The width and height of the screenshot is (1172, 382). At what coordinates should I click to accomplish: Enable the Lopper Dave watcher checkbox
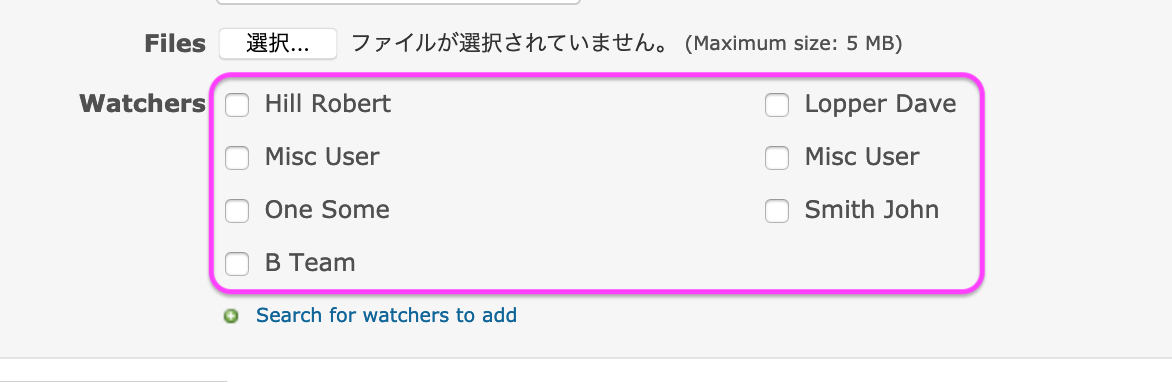[x=777, y=105]
